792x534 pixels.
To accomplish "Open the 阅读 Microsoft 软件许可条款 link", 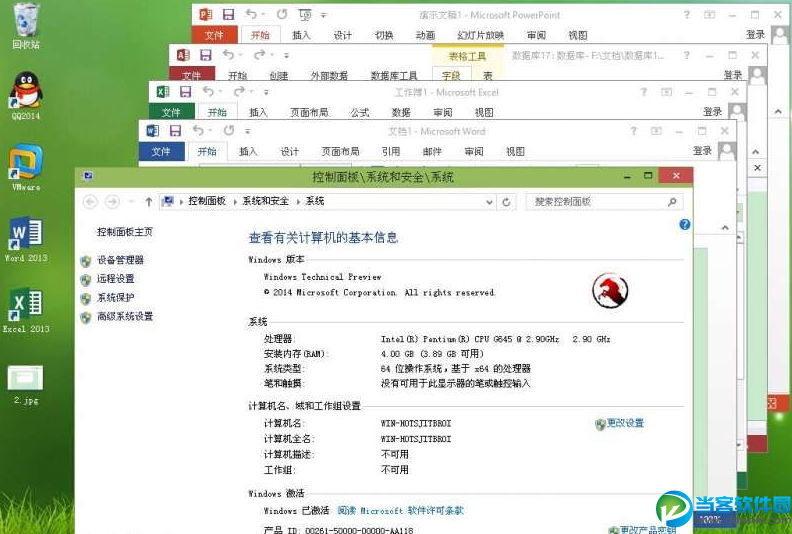I will (x=401, y=510).
